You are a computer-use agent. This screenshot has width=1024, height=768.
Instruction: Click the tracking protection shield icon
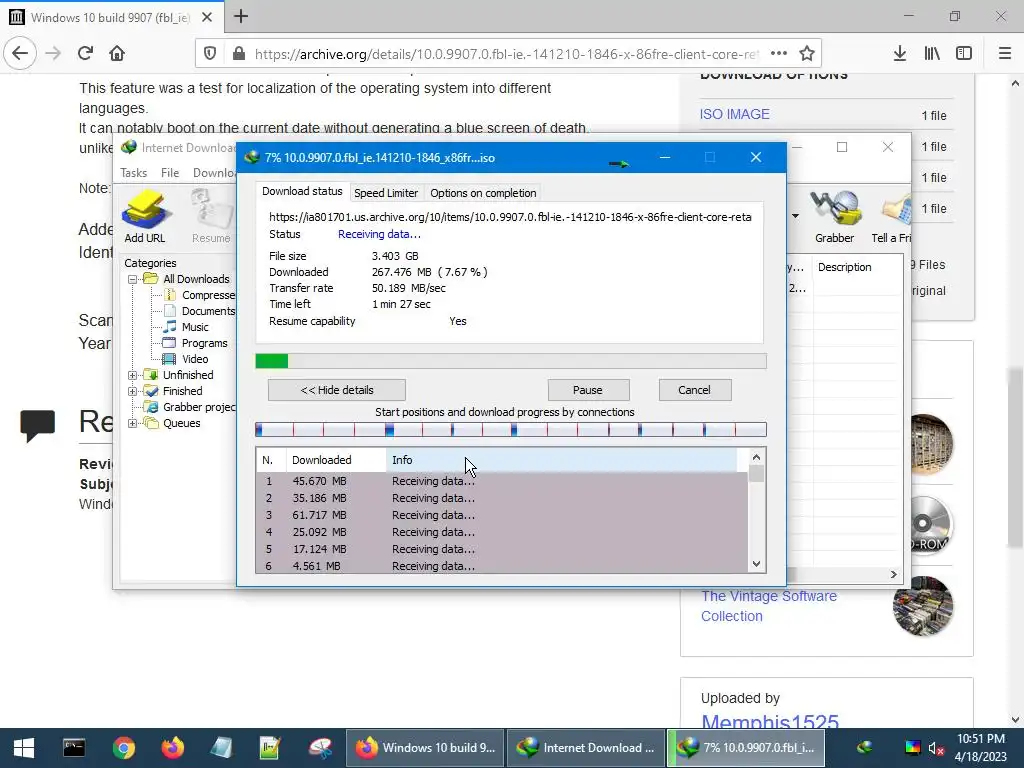pyautogui.click(x=210, y=54)
